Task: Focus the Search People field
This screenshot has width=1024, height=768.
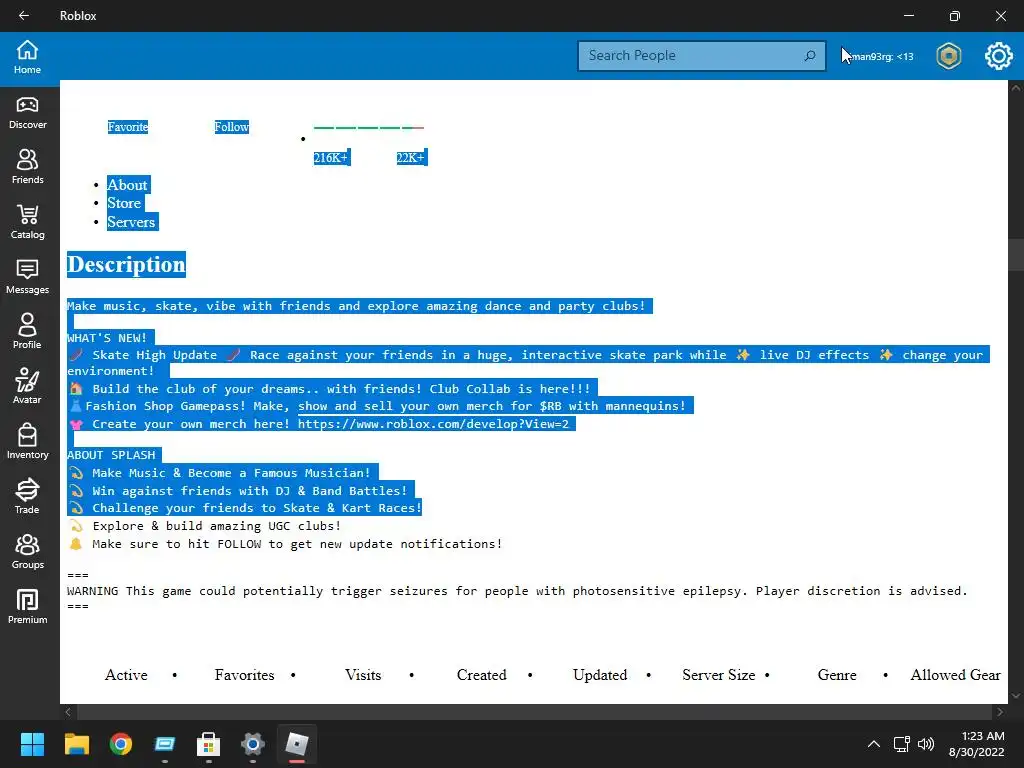Action: click(x=702, y=56)
